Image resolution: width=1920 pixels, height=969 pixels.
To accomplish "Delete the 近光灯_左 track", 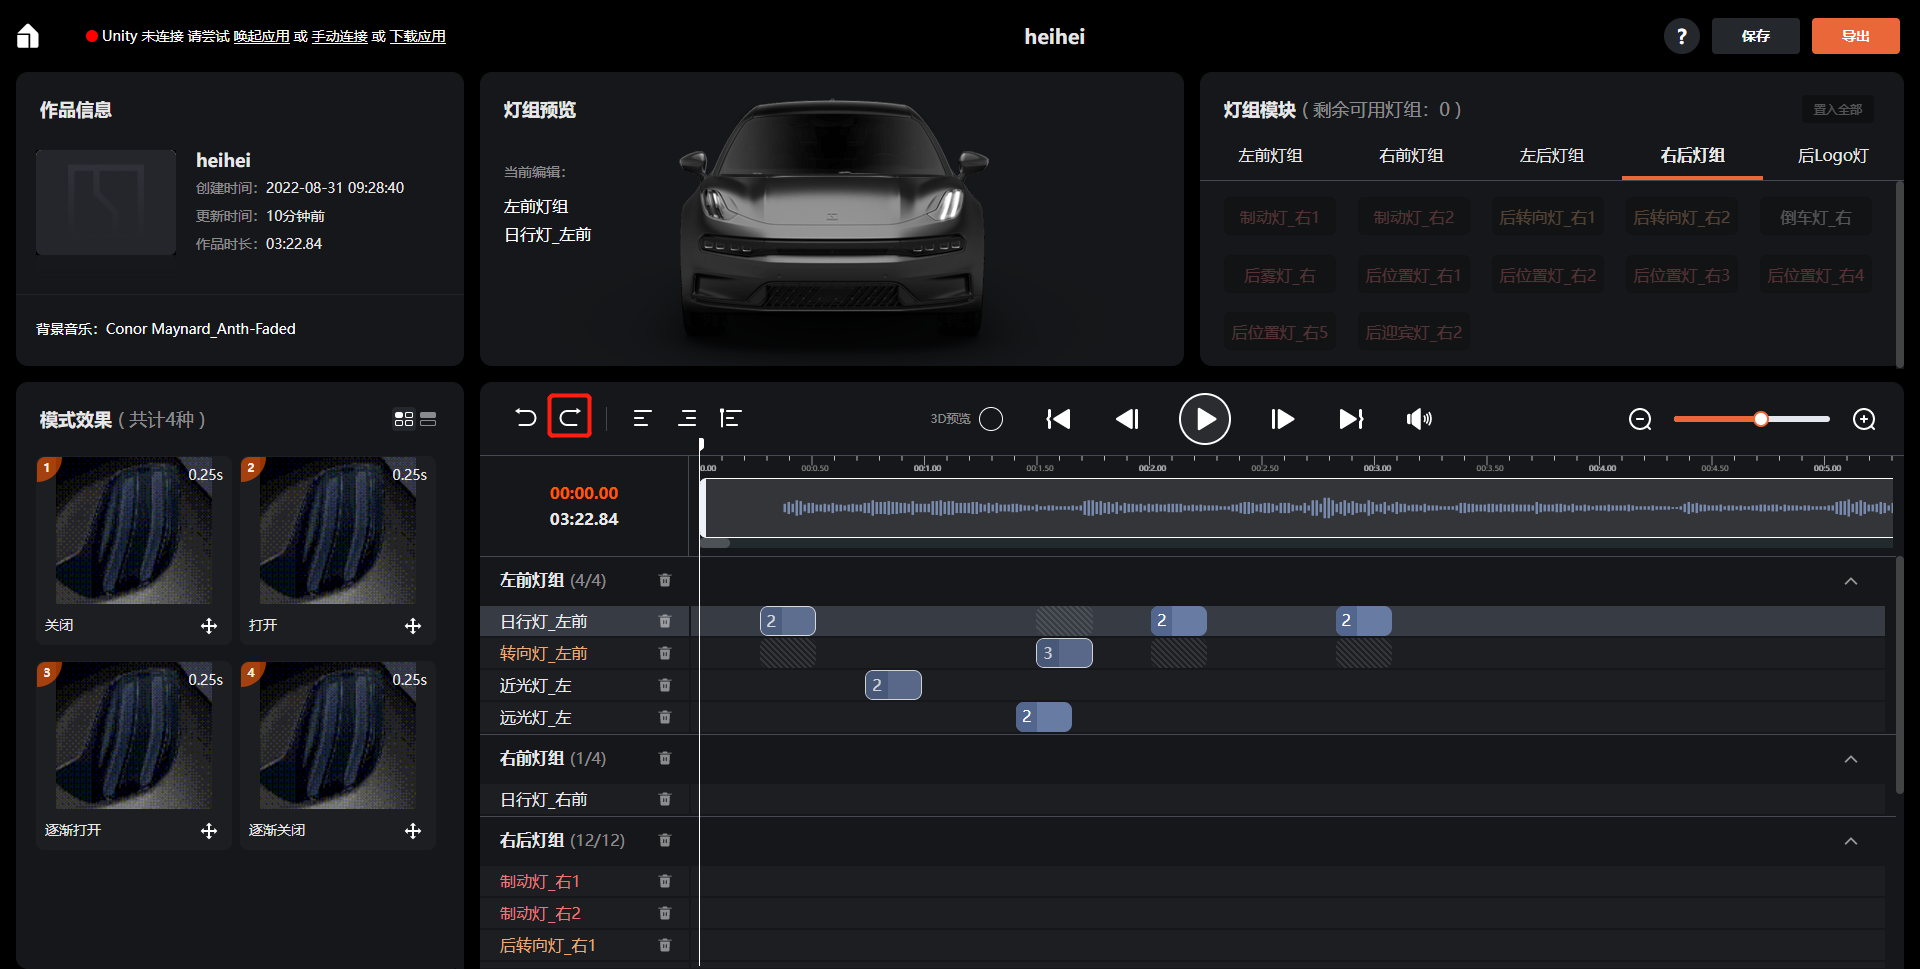I will [665, 685].
